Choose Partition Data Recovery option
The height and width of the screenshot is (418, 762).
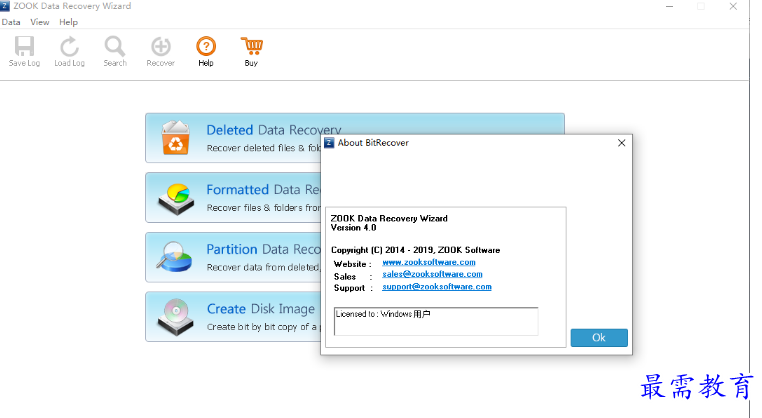[x=233, y=258]
